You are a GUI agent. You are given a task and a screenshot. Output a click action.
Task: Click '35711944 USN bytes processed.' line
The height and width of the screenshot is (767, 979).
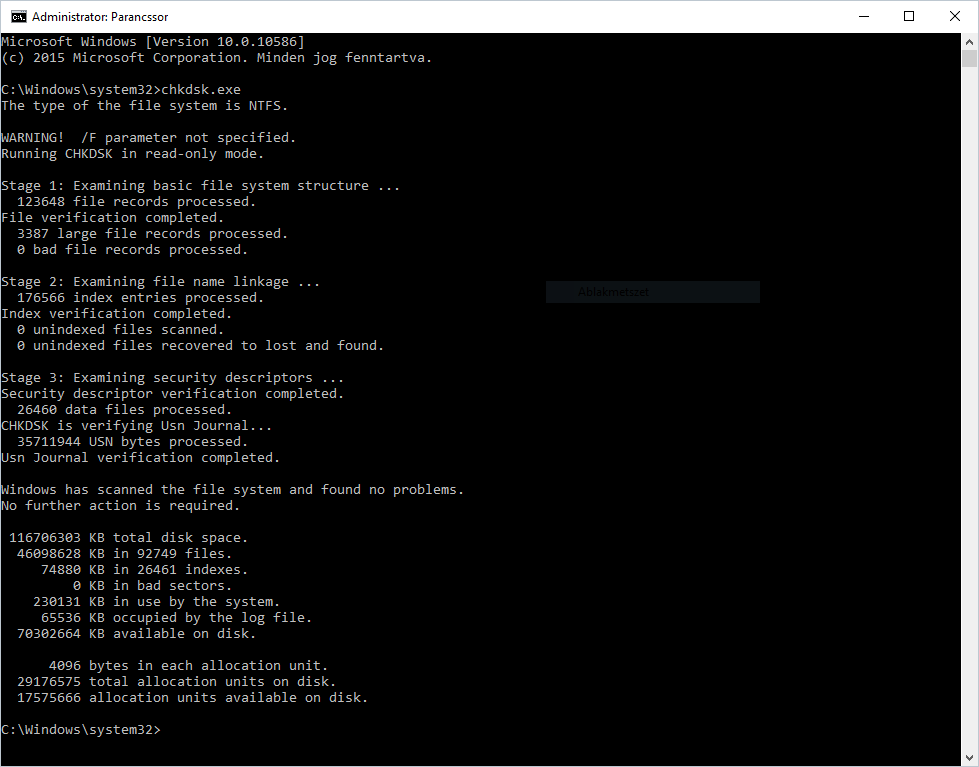132,442
